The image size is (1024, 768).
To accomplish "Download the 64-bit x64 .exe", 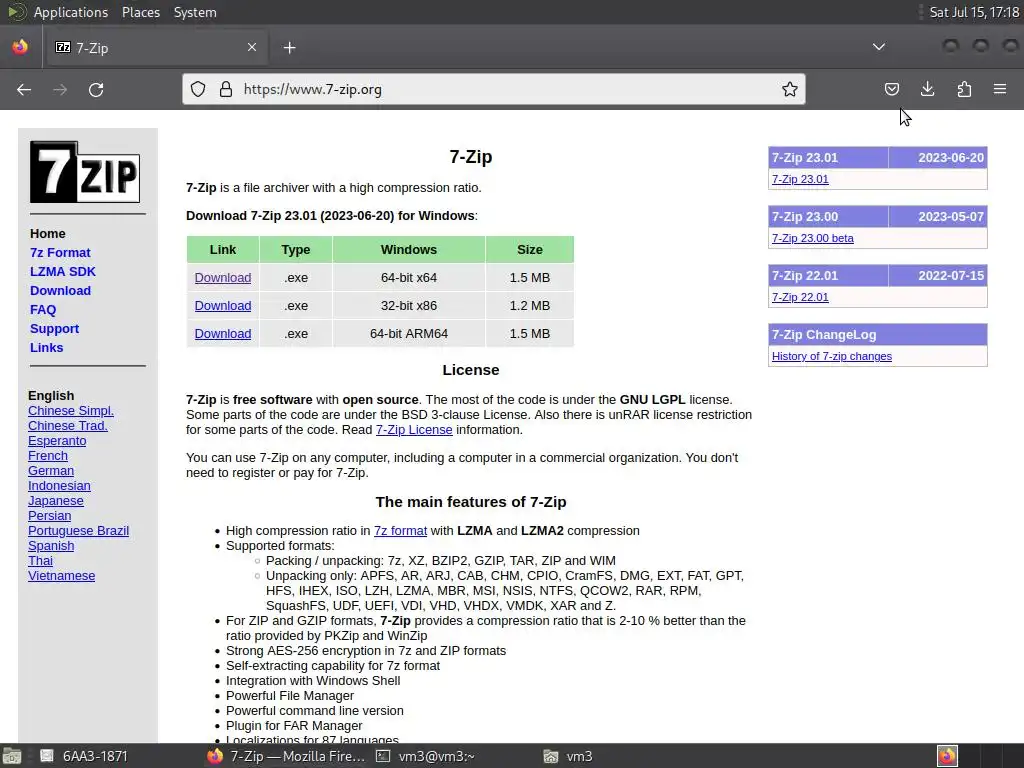I will (223, 278).
